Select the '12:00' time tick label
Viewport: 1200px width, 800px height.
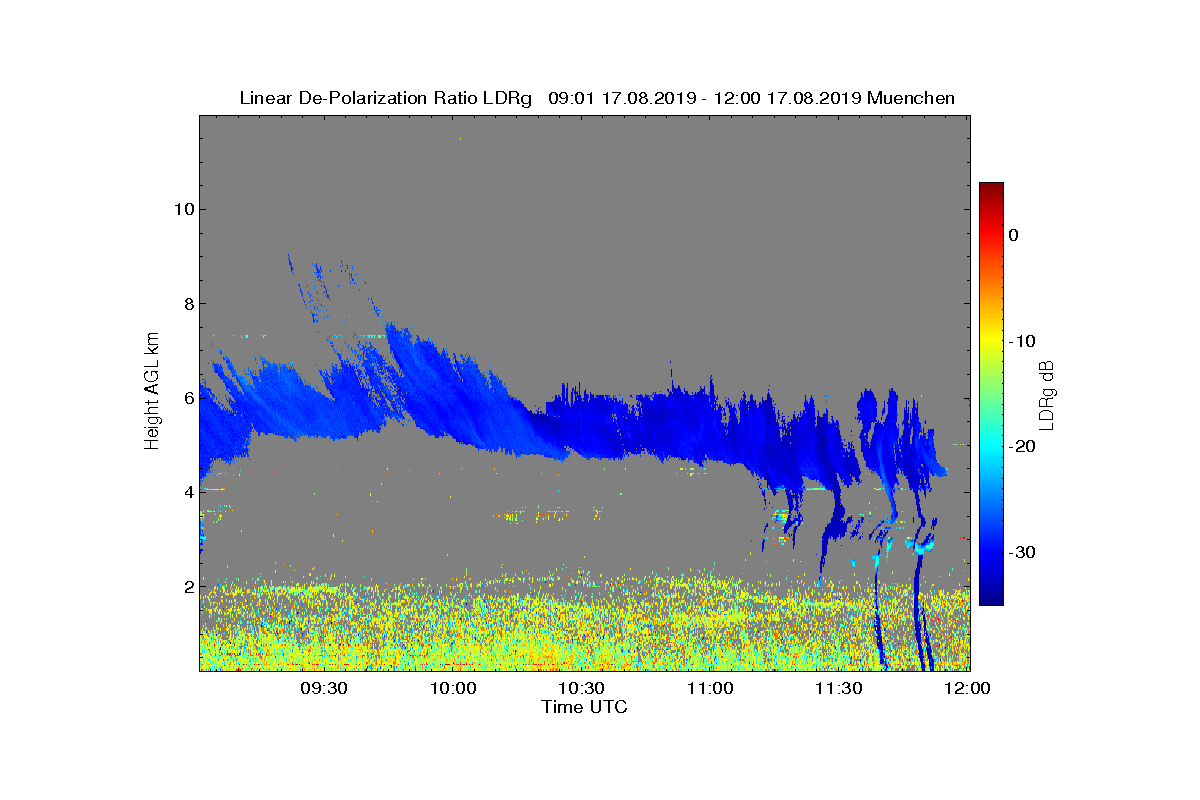click(967, 688)
